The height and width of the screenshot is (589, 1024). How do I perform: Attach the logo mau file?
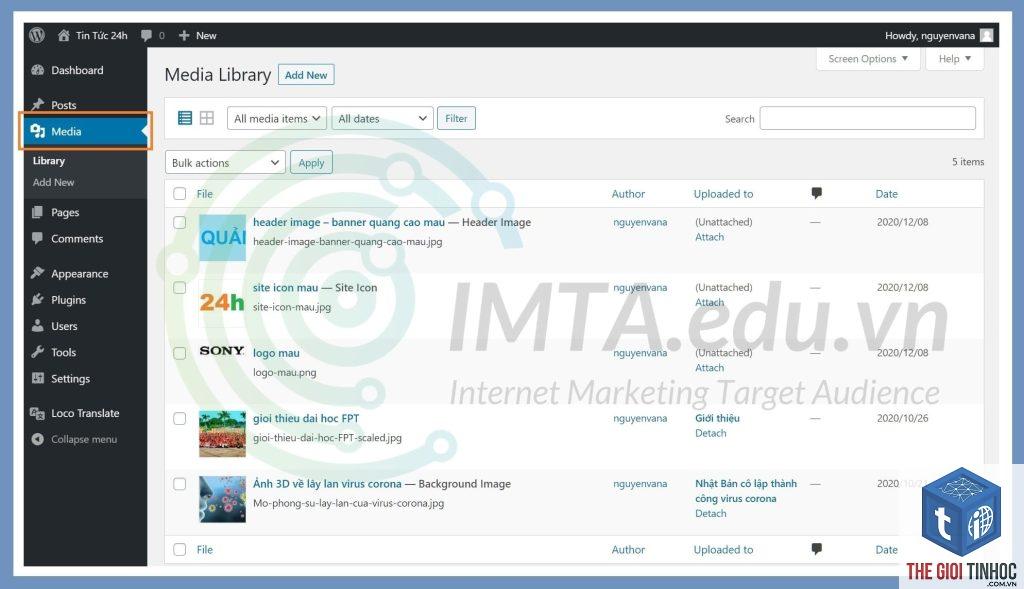click(709, 368)
